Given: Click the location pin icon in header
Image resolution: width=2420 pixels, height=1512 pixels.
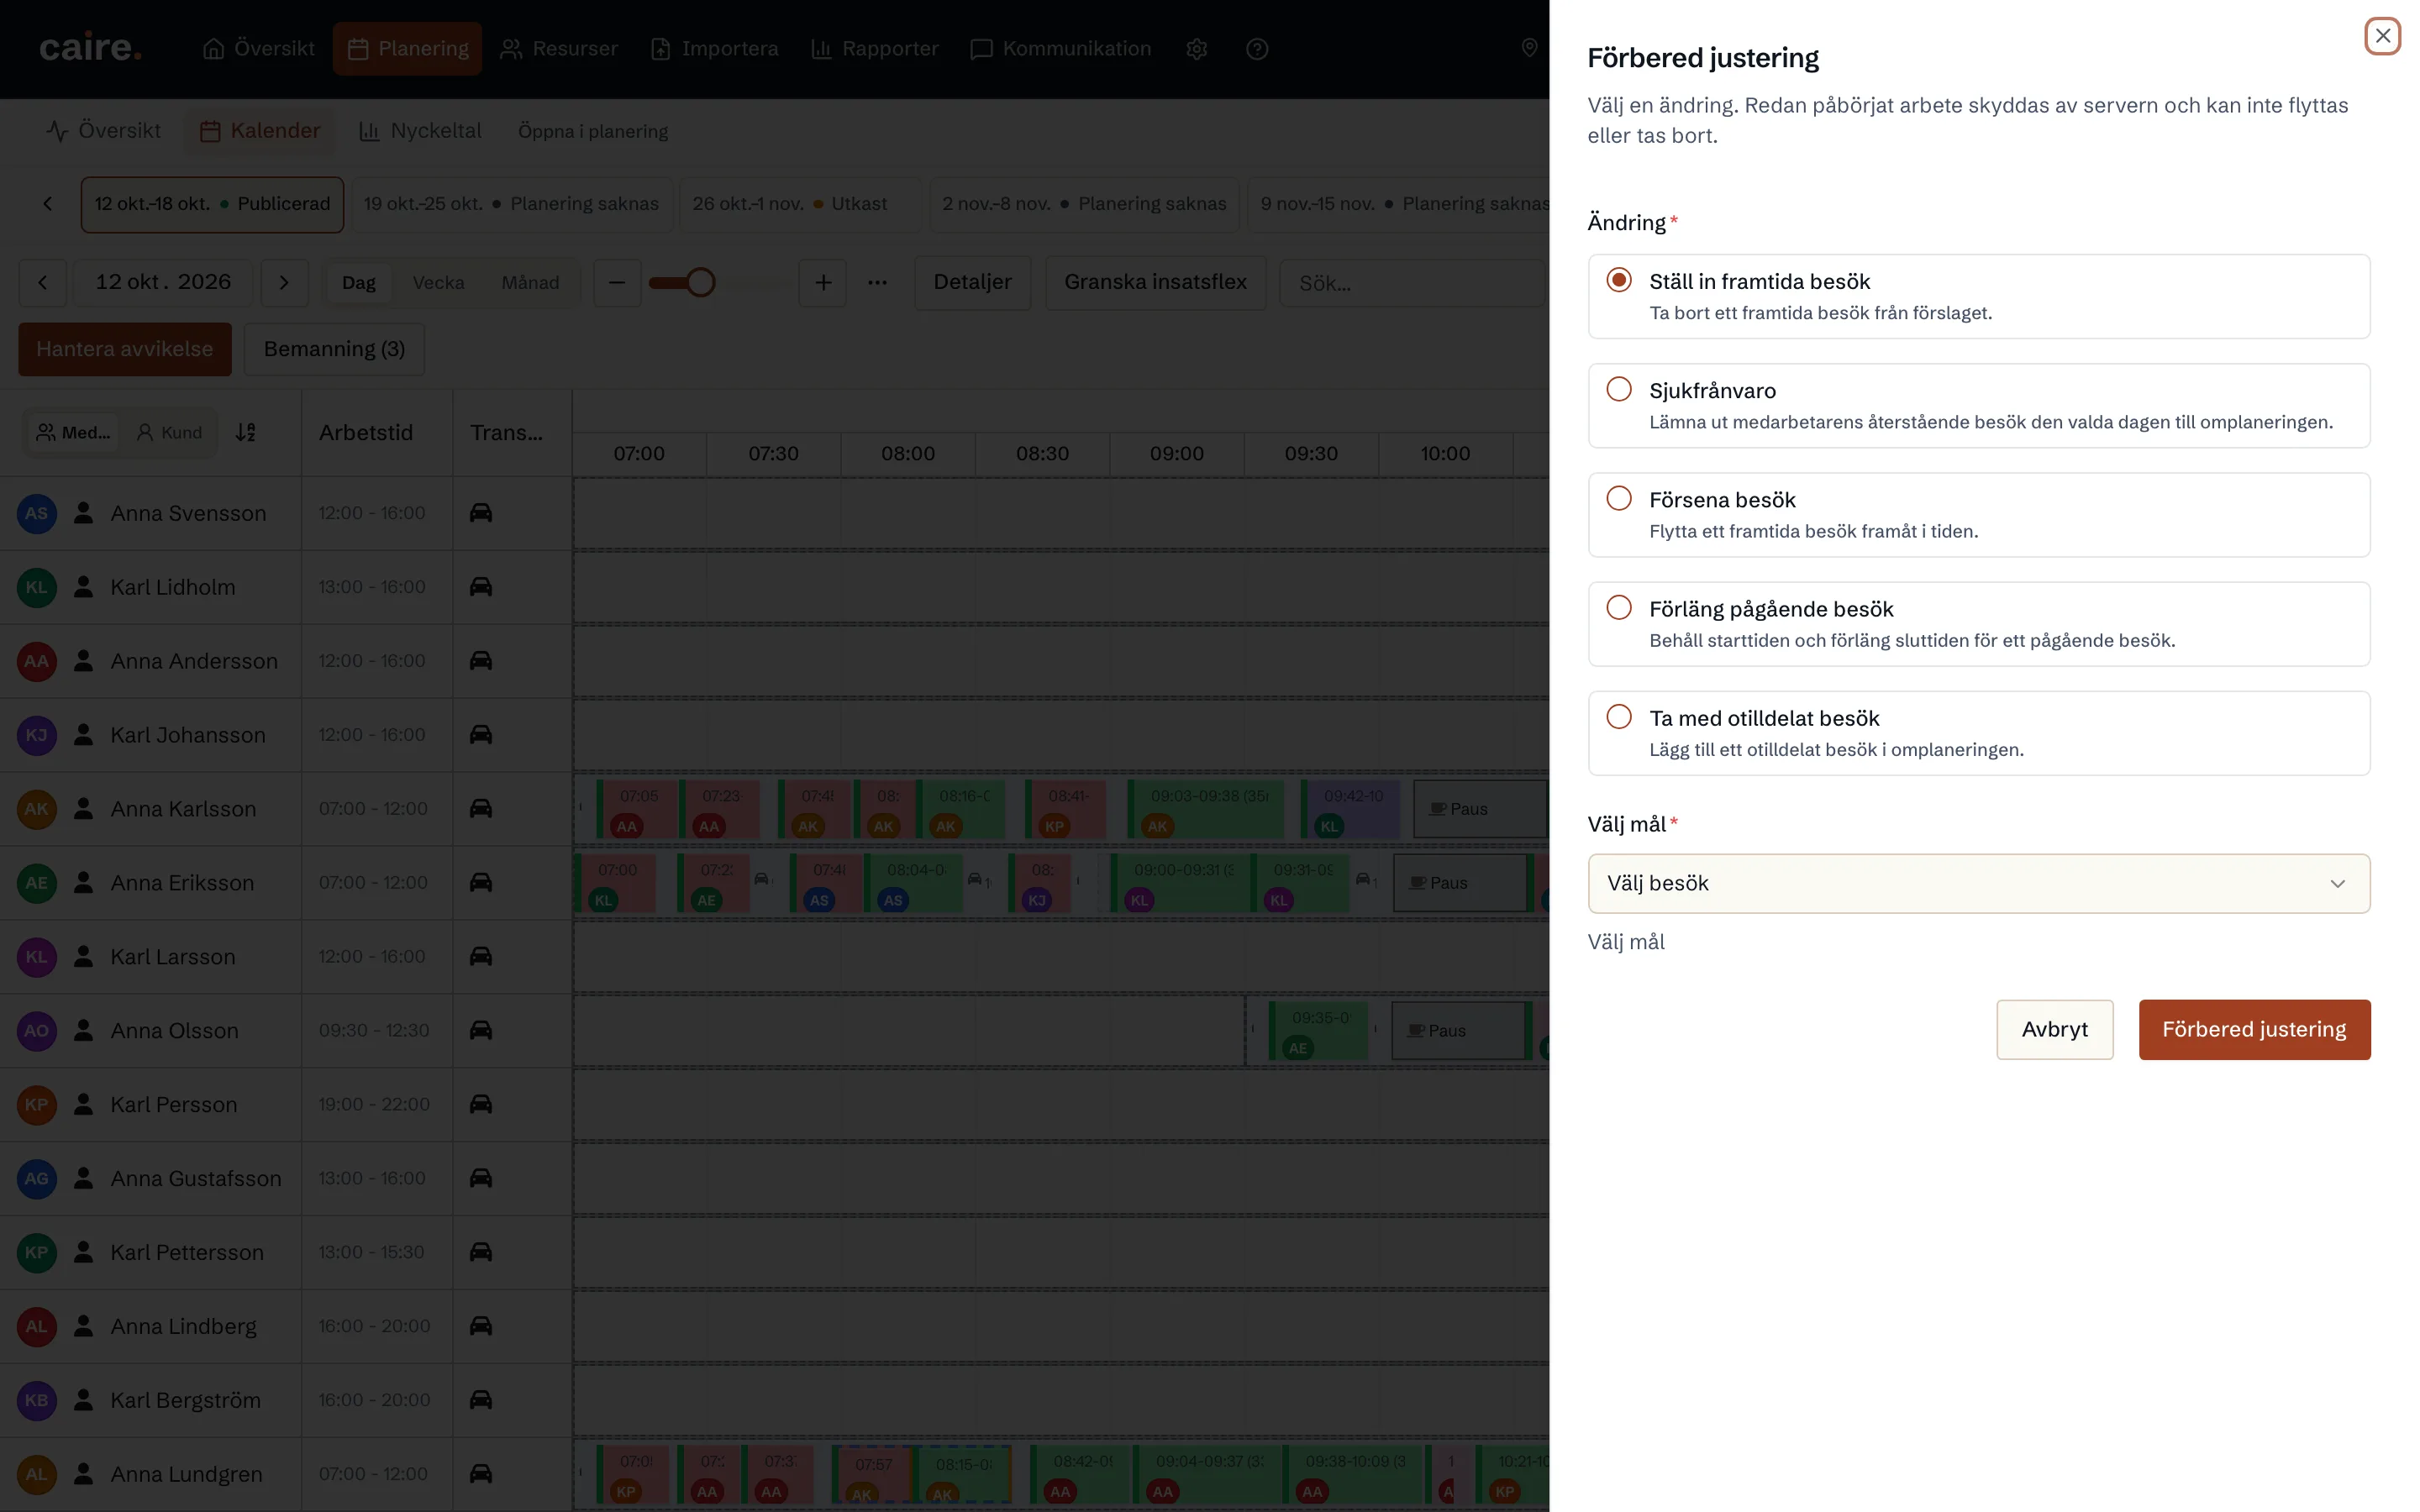Looking at the screenshot, I should [1529, 48].
